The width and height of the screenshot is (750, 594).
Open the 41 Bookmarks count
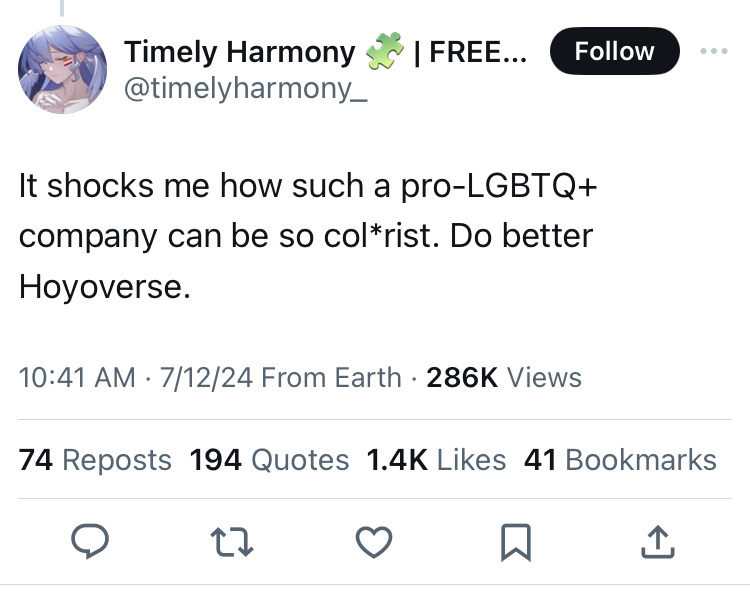620,460
